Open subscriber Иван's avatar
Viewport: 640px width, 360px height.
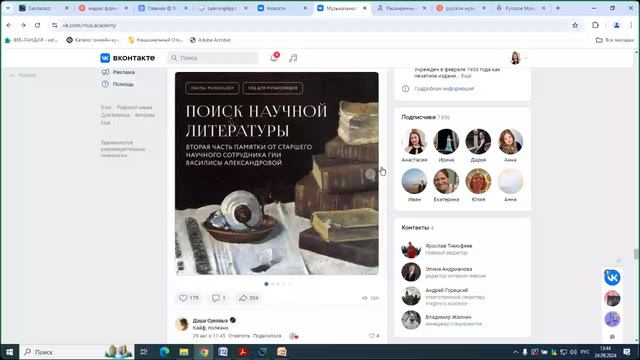(x=414, y=181)
